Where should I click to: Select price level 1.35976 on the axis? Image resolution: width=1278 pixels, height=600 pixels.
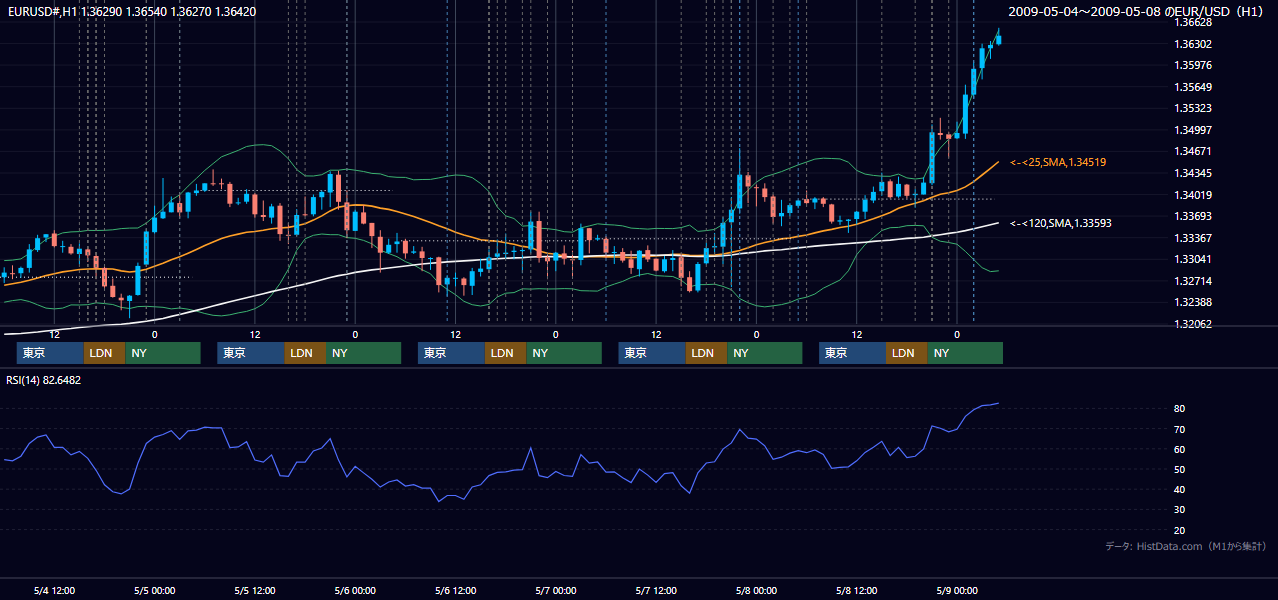tap(1193, 65)
